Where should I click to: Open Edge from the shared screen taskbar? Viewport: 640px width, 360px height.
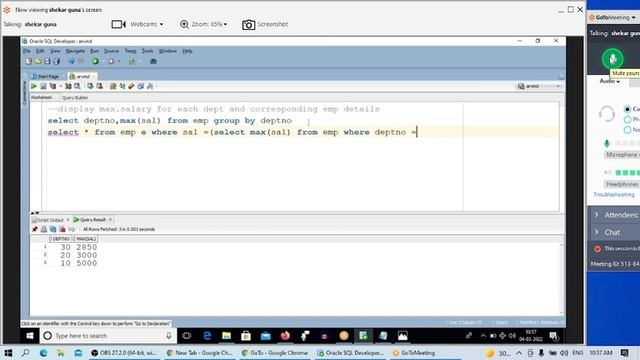(207, 336)
